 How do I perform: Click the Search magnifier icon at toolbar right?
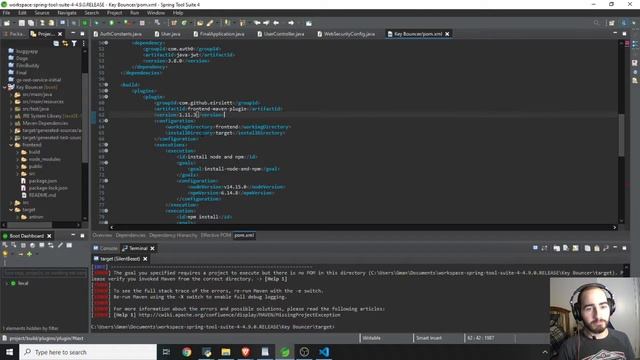click(x=596, y=23)
